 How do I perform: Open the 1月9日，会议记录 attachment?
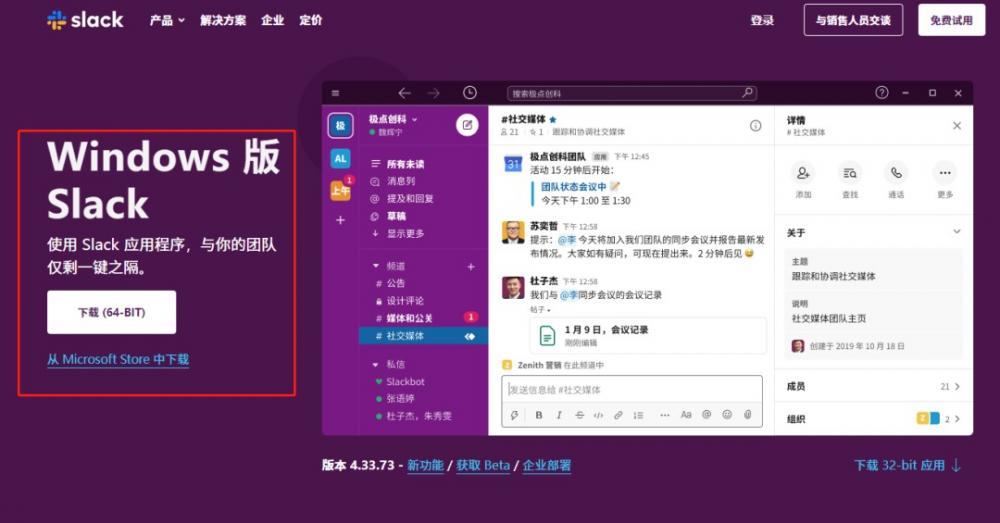click(x=648, y=335)
